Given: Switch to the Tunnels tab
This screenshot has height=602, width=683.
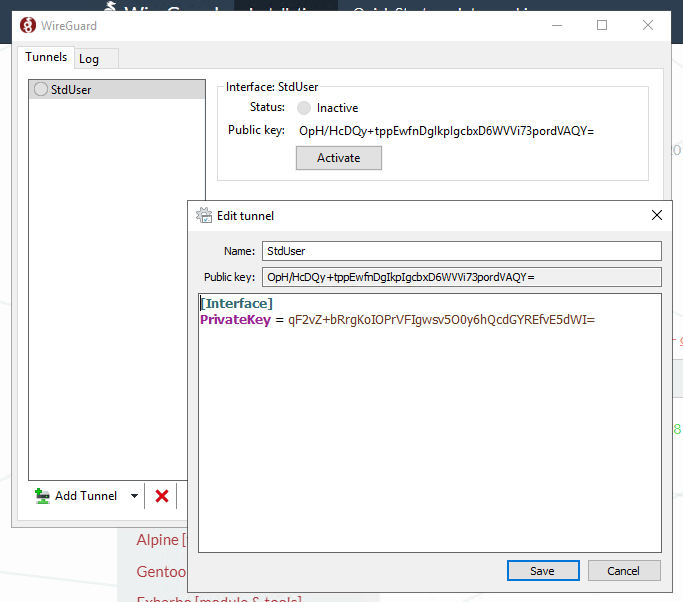Looking at the screenshot, I should 46,57.
